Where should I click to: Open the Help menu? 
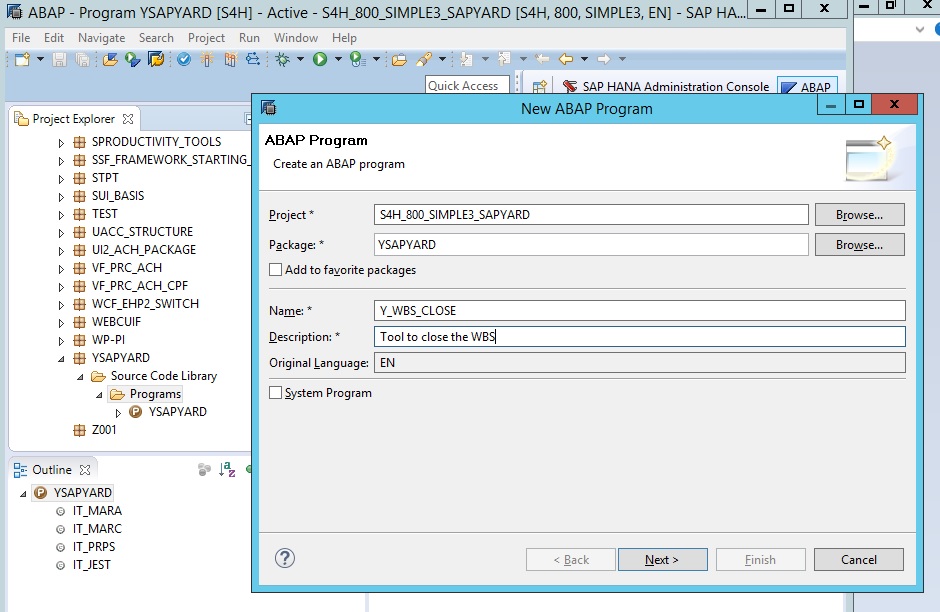pos(344,38)
